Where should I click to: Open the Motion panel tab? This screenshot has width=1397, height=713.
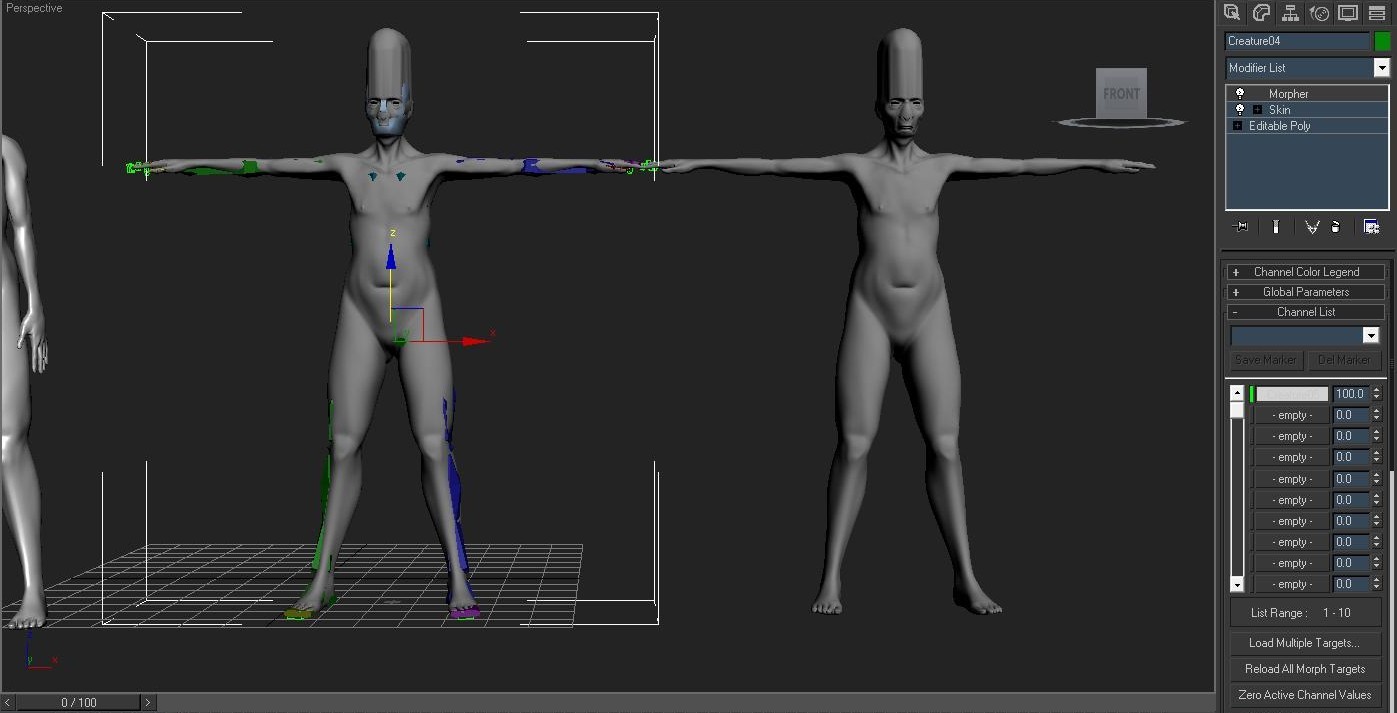1319,13
